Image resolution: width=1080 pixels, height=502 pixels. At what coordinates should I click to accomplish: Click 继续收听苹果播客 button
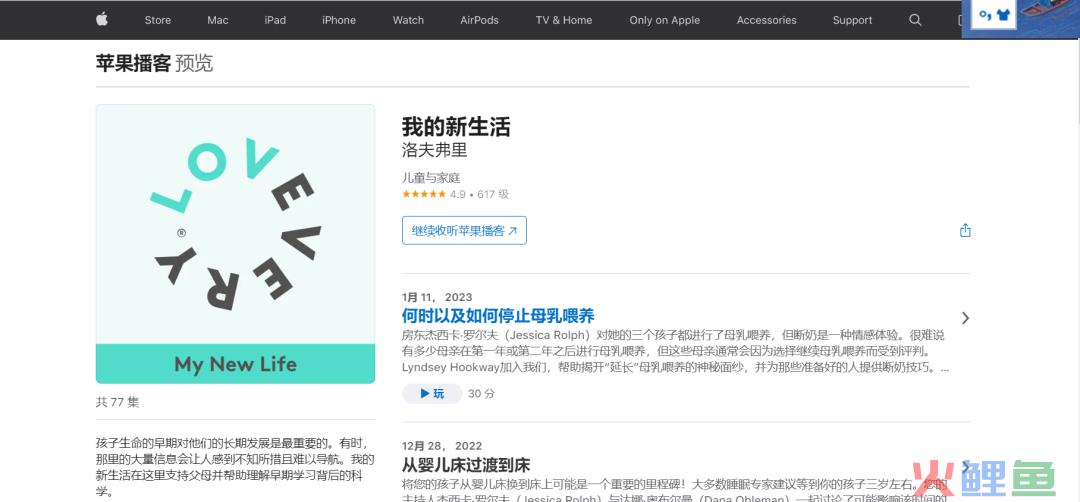(x=464, y=231)
